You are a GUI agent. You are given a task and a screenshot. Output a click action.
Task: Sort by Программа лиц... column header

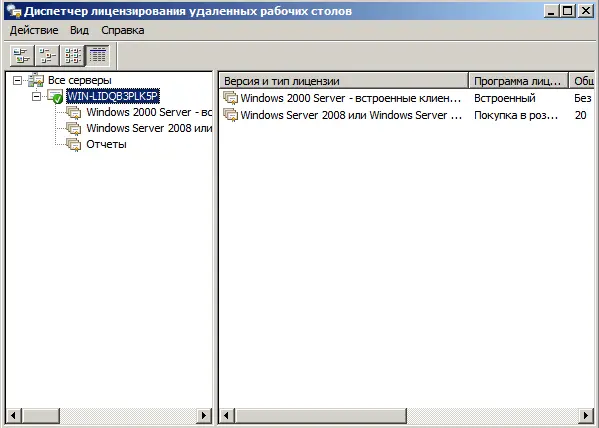[518, 81]
